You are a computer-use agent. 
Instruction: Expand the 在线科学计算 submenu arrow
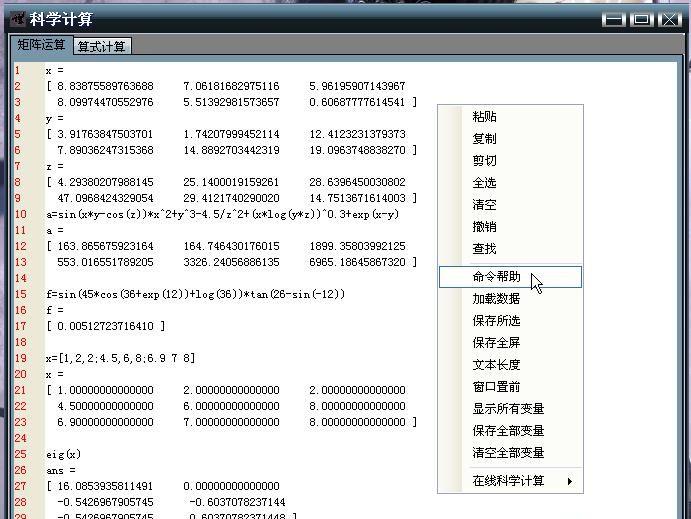pos(570,482)
